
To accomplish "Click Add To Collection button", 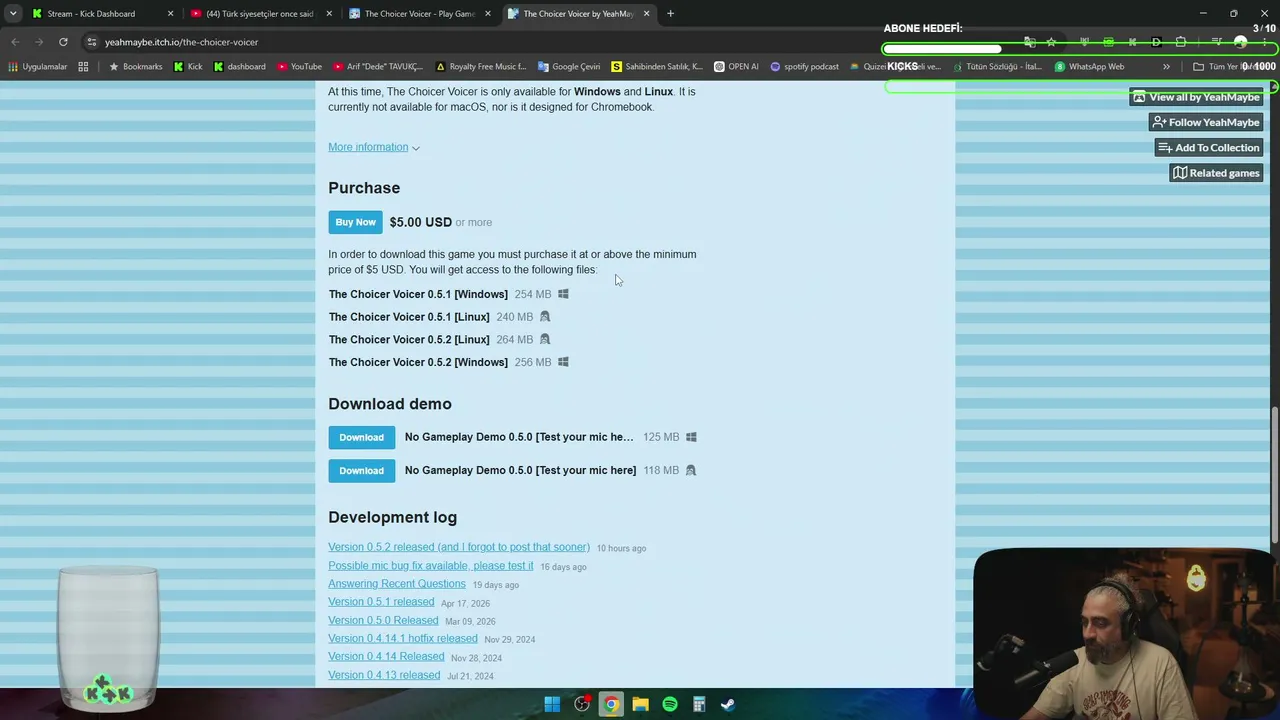I will tap(1208, 147).
